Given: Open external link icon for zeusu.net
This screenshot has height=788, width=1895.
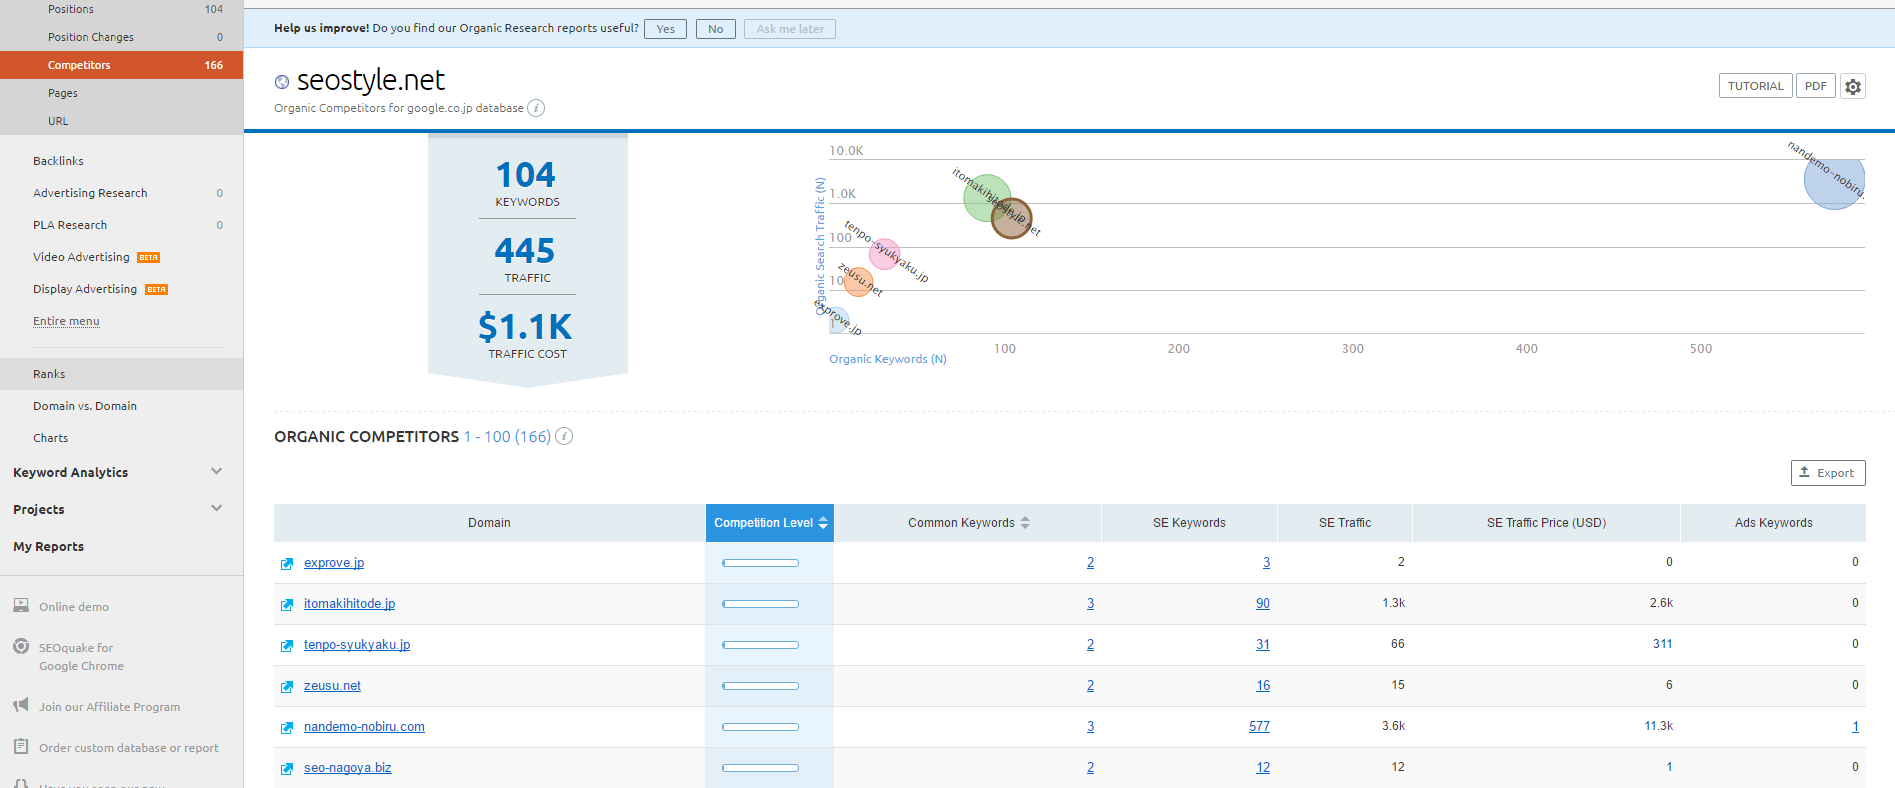Looking at the screenshot, I should click(287, 687).
